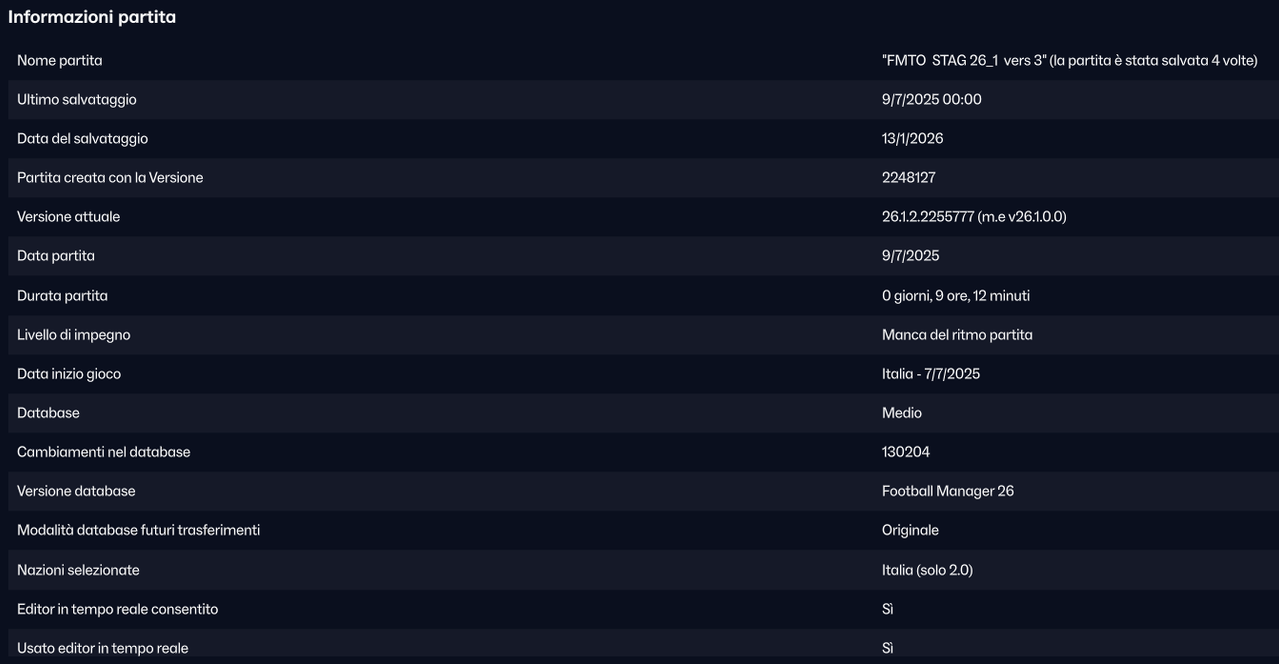Select the value 'Italia (solo 2.0)'
This screenshot has height=664, width=1279.
tap(927, 570)
